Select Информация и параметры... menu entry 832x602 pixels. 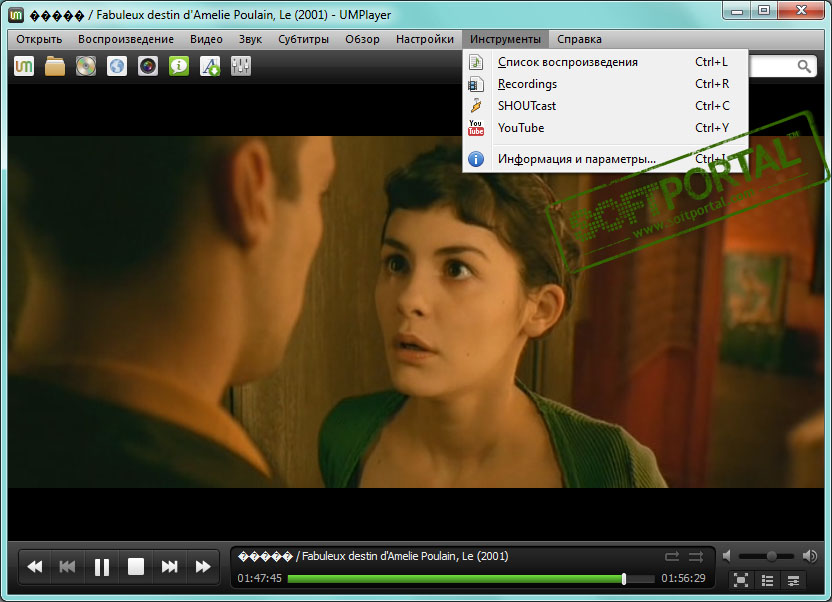click(x=605, y=159)
